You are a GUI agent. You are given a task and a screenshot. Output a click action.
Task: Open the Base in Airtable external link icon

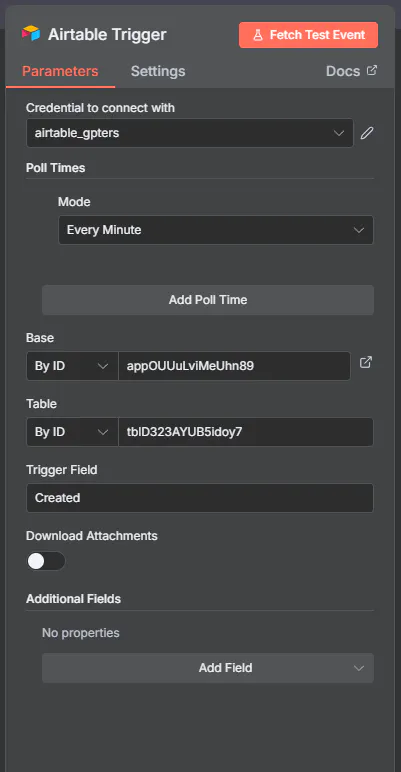point(366,363)
